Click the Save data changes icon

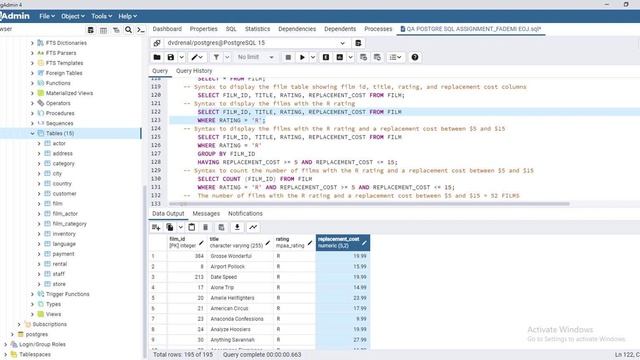click(221, 227)
